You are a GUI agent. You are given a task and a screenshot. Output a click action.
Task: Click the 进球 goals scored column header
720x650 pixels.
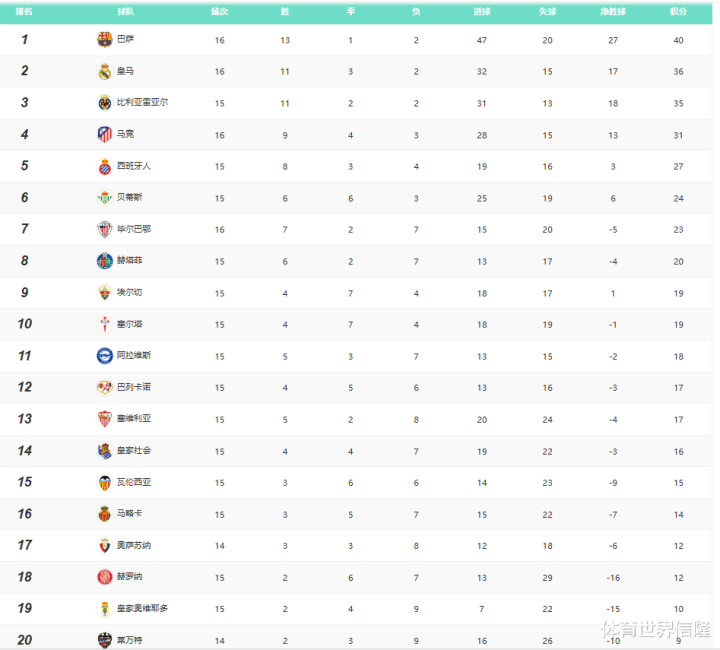click(x=481, y=12)
